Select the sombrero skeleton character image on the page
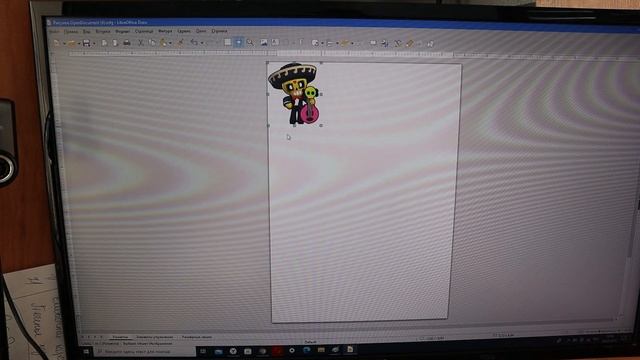 pyautogui.click(x=294, y=94)
